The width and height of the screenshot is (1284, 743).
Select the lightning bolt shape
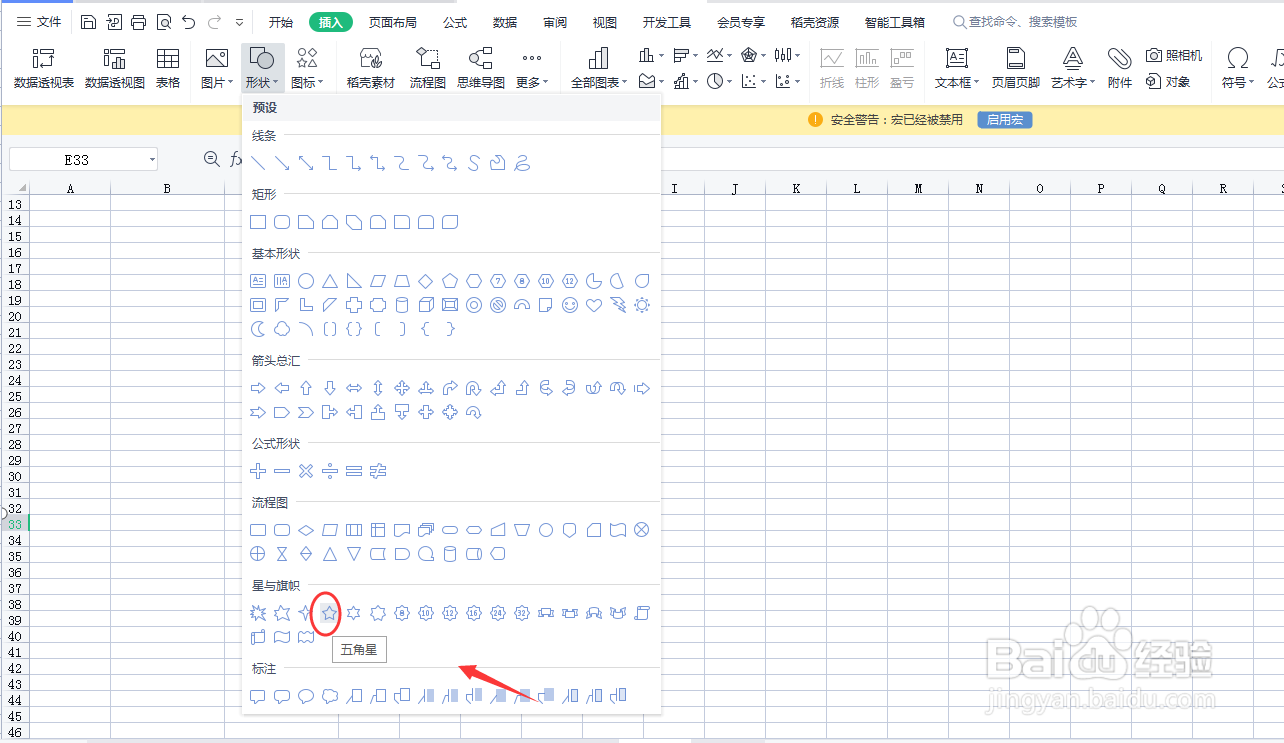pyautogui.click(x=618, y=305)
